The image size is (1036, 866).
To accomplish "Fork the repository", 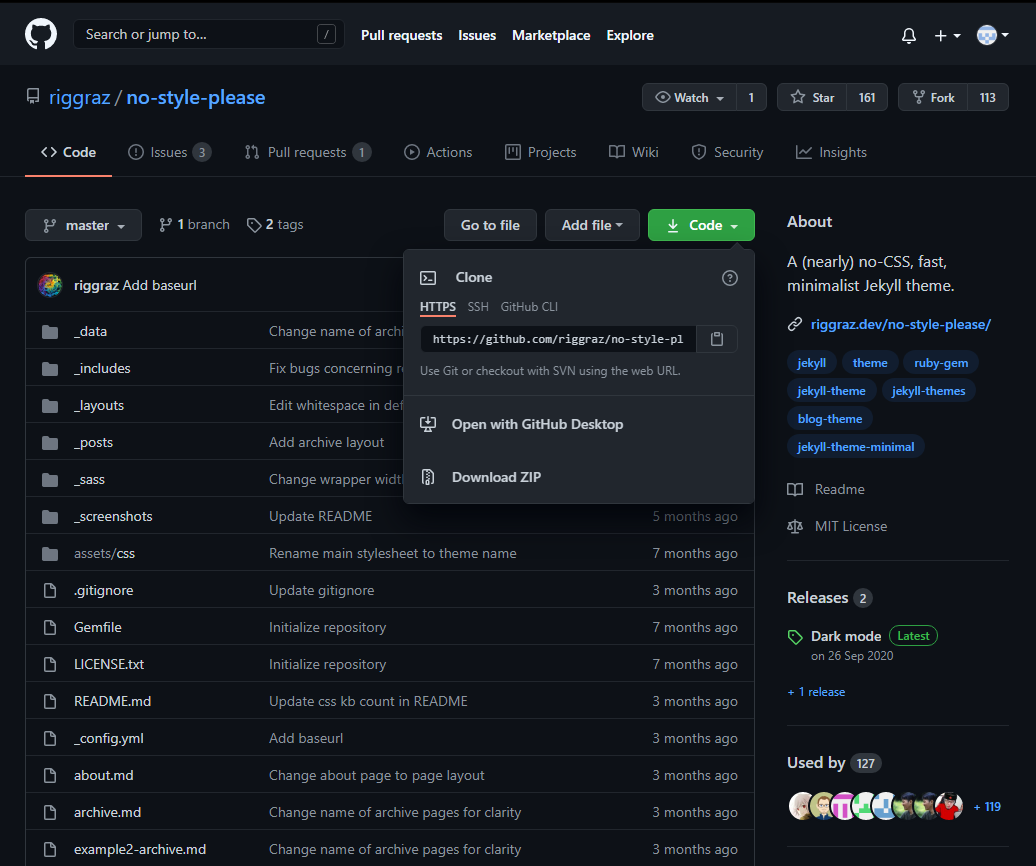I will tap(934, 98).
